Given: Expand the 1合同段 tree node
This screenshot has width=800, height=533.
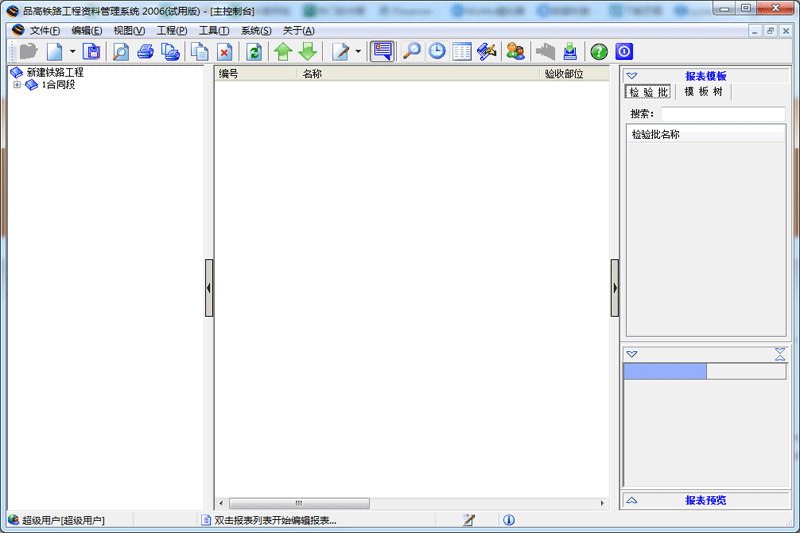Looking at the screenshot, I should [x=17, y=85].
